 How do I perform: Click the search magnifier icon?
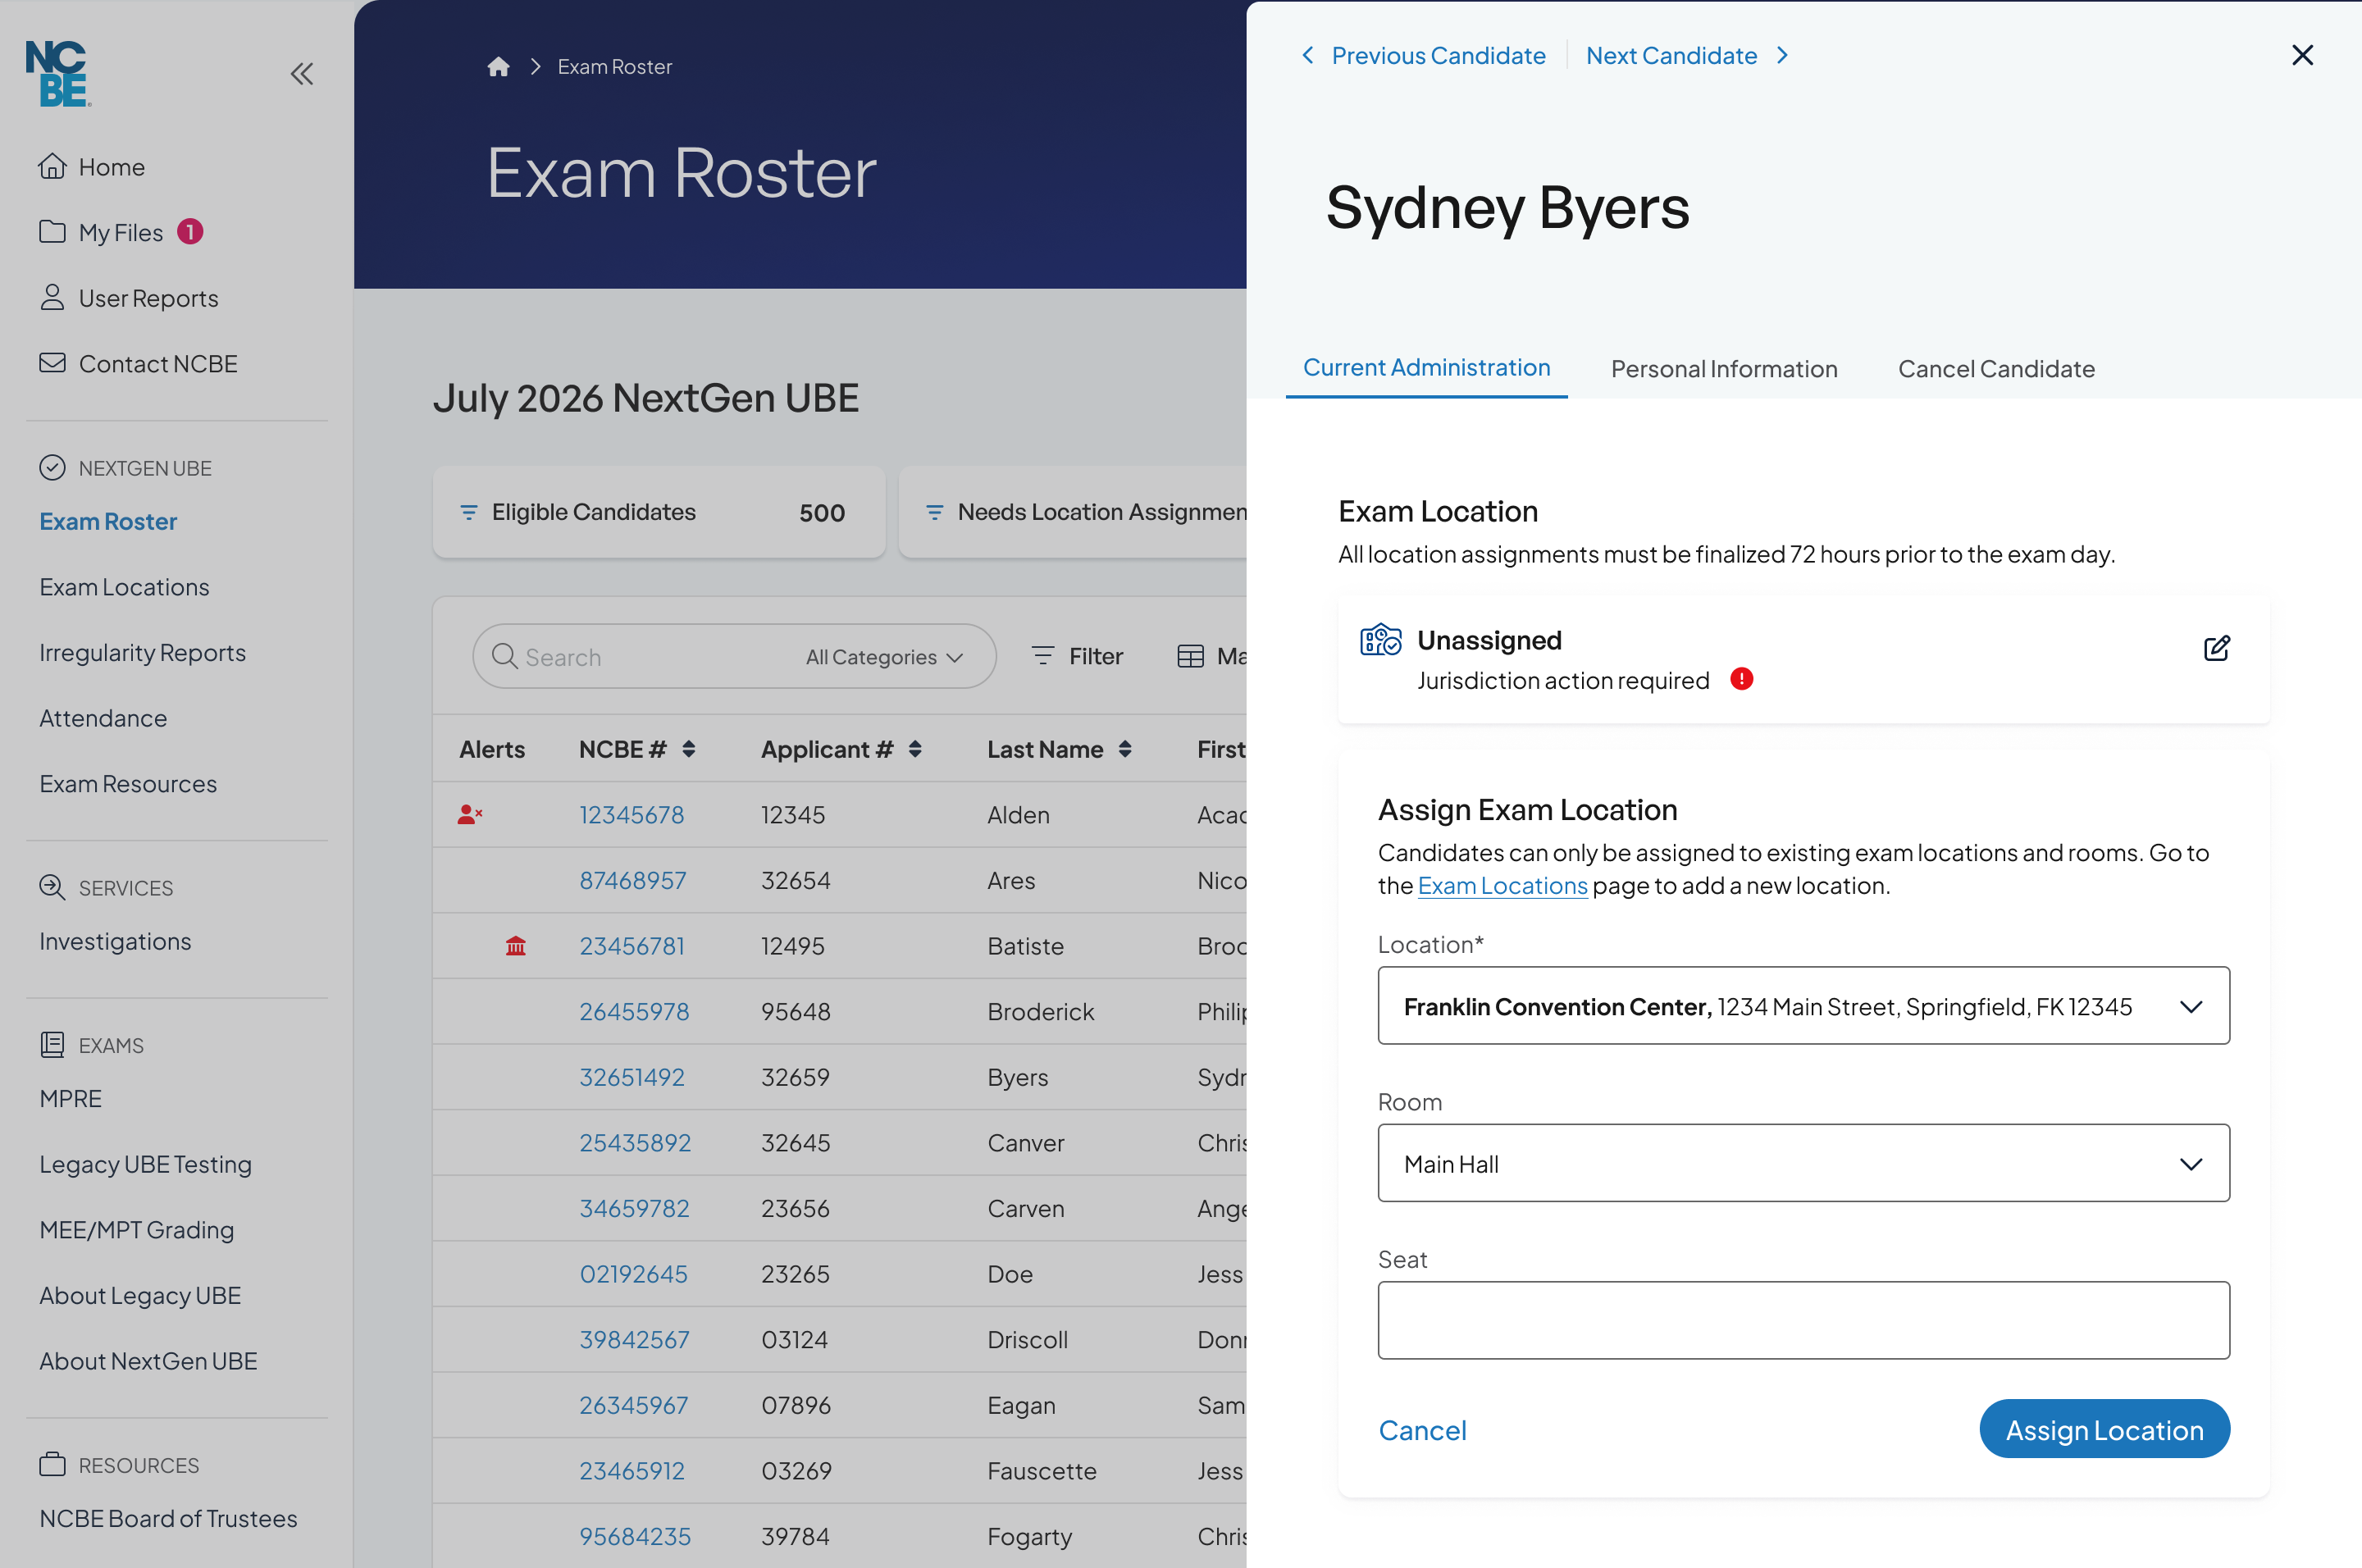click(505, 657)
